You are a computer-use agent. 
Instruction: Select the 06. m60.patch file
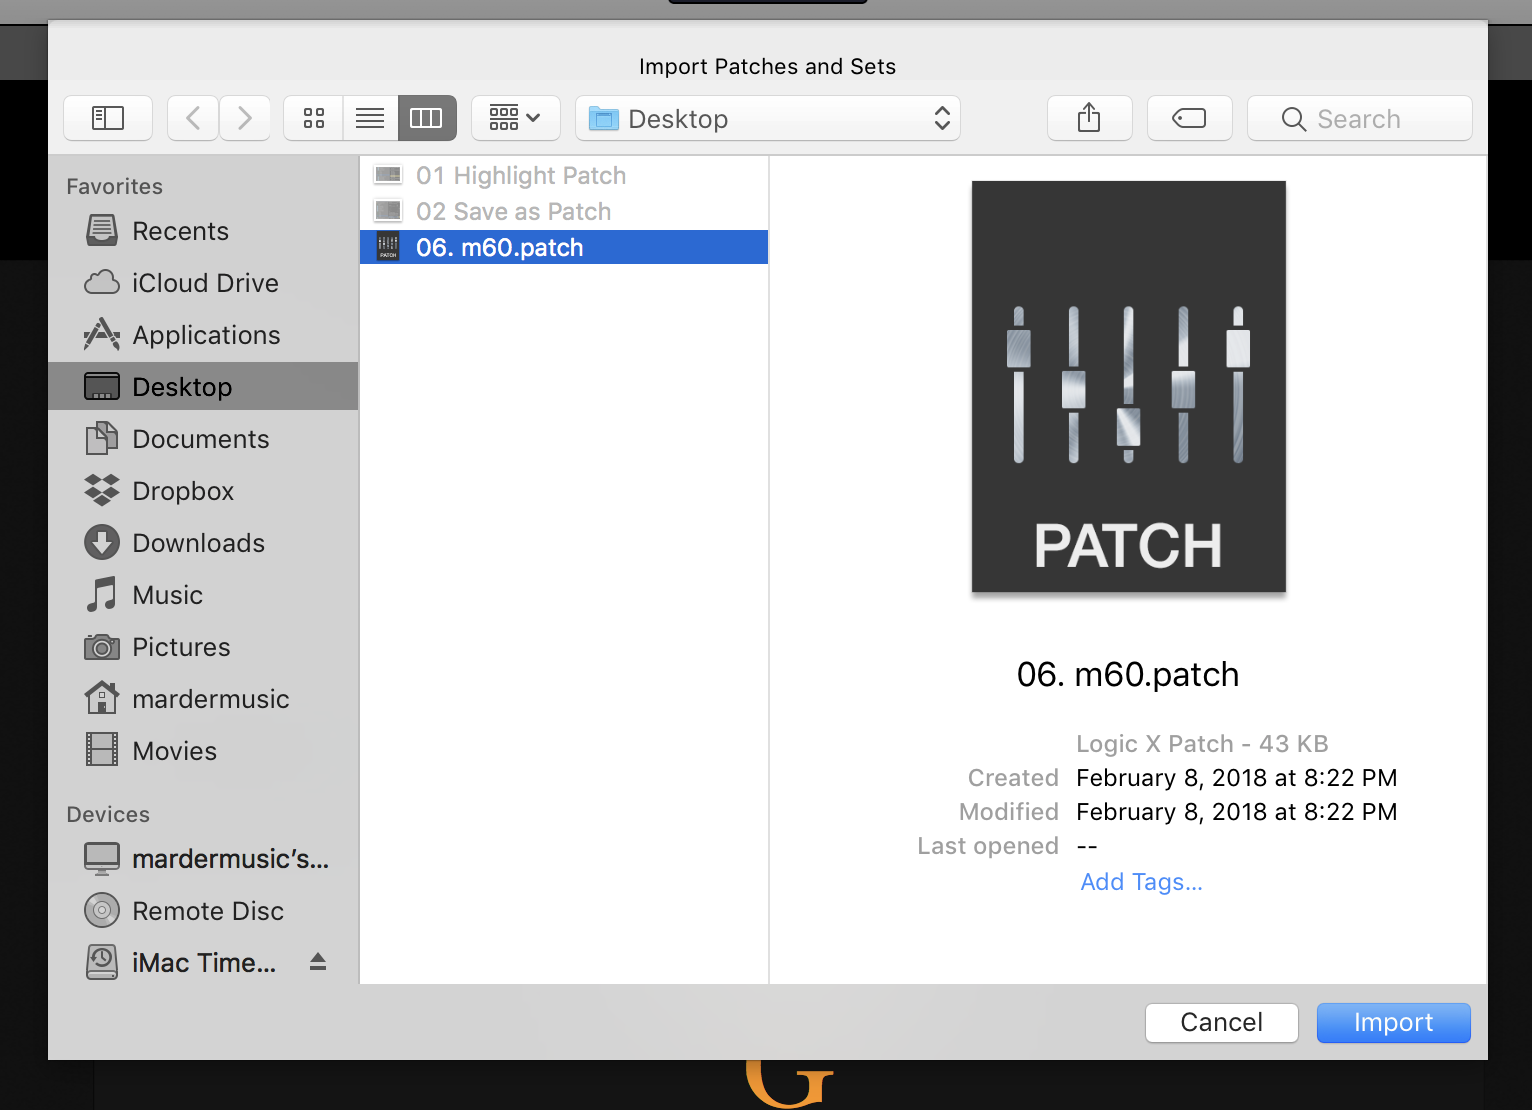point(499,247)
